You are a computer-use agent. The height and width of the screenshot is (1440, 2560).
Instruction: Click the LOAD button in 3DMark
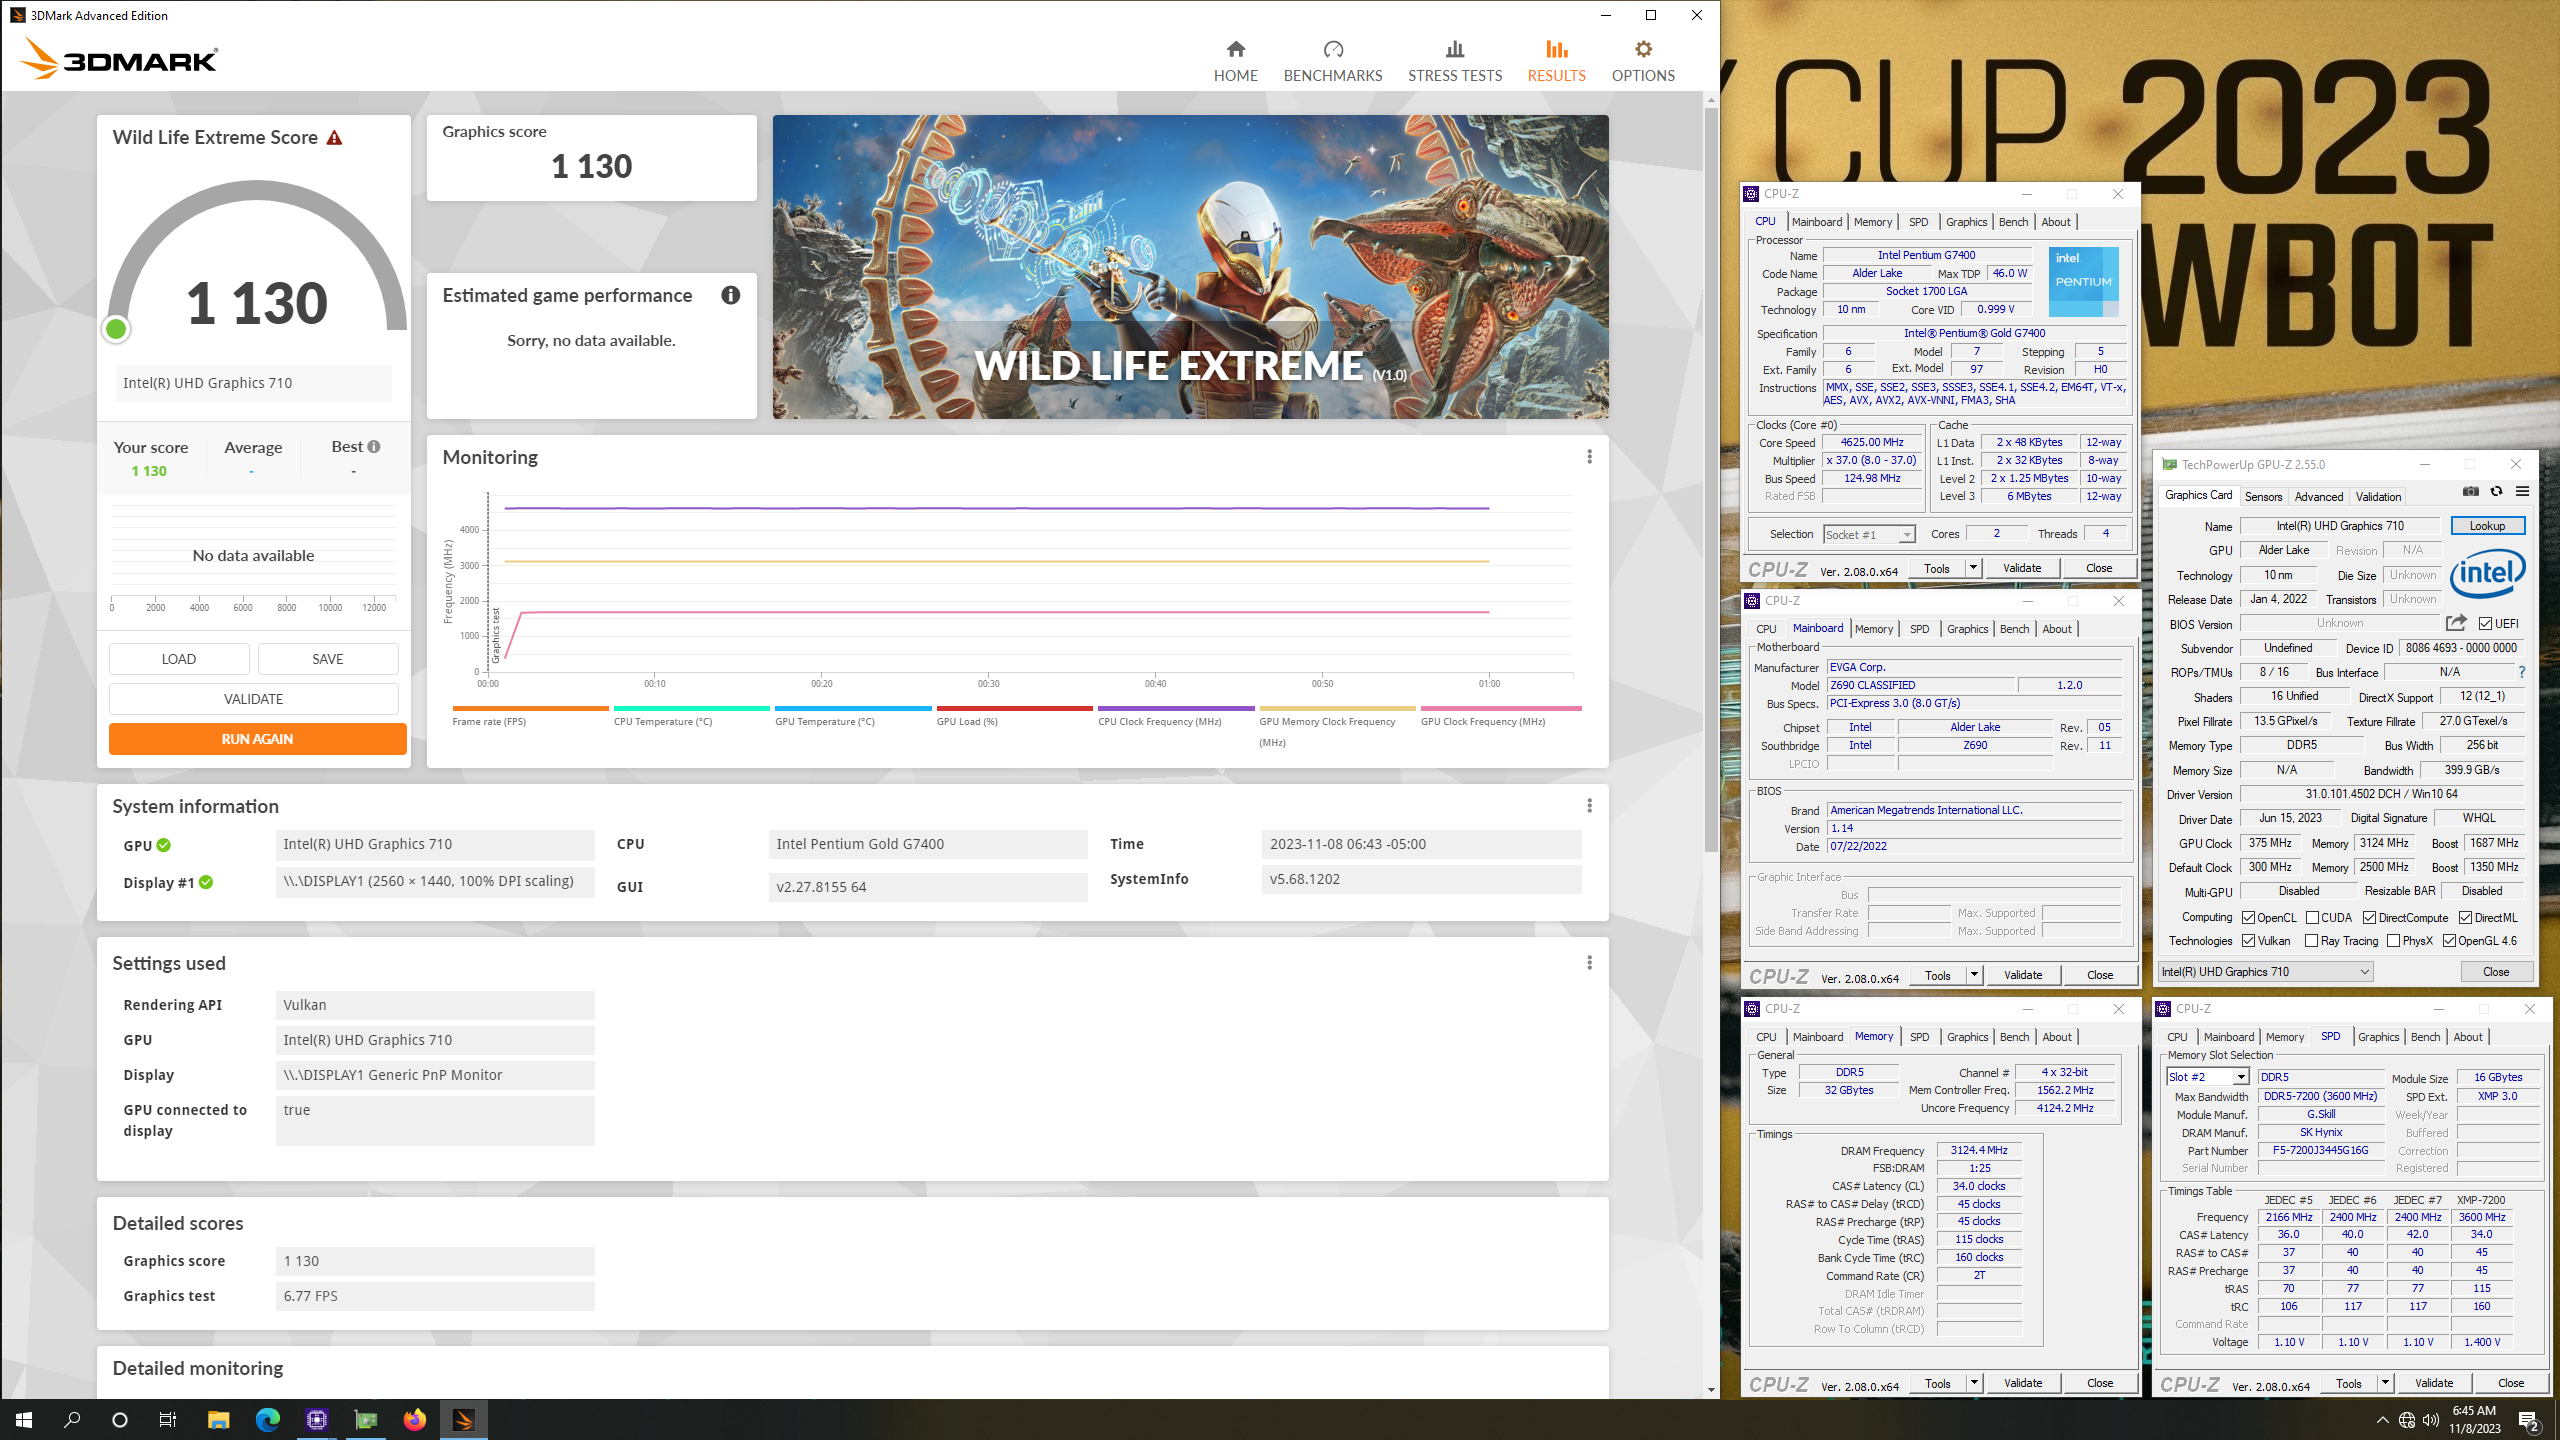point(179,659)
